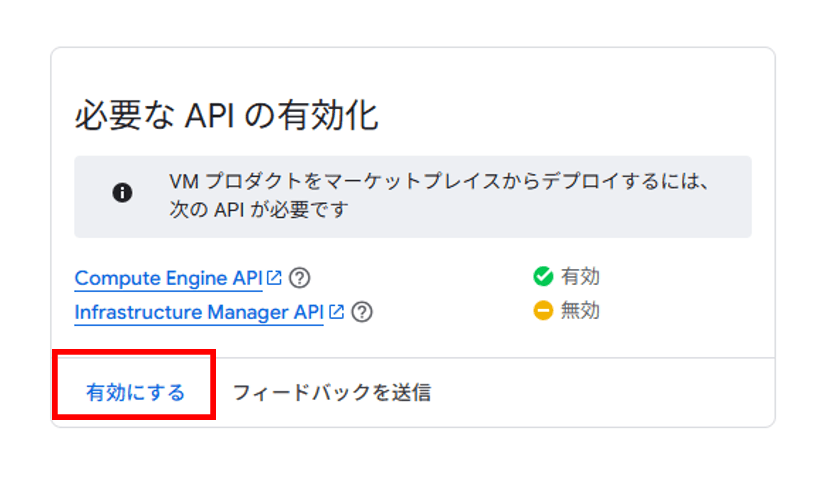Click the info icon in the gray banner
Viewport: 819px width, 484px height.
123,194
